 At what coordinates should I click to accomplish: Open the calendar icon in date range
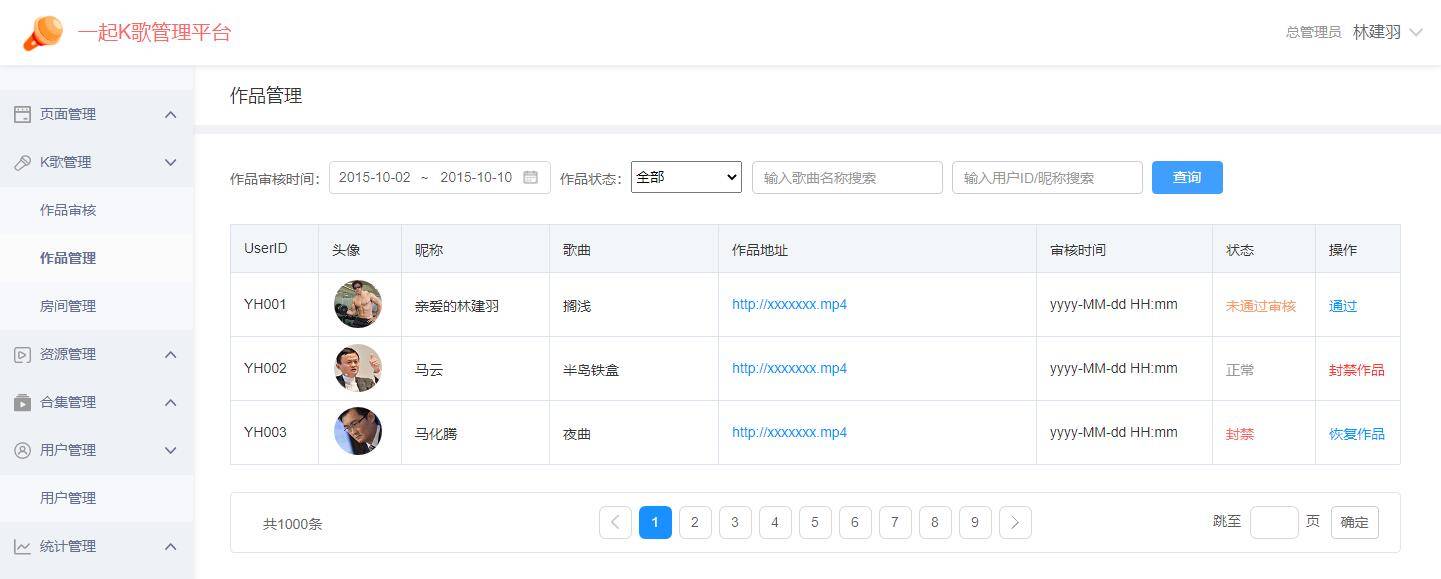531,177
